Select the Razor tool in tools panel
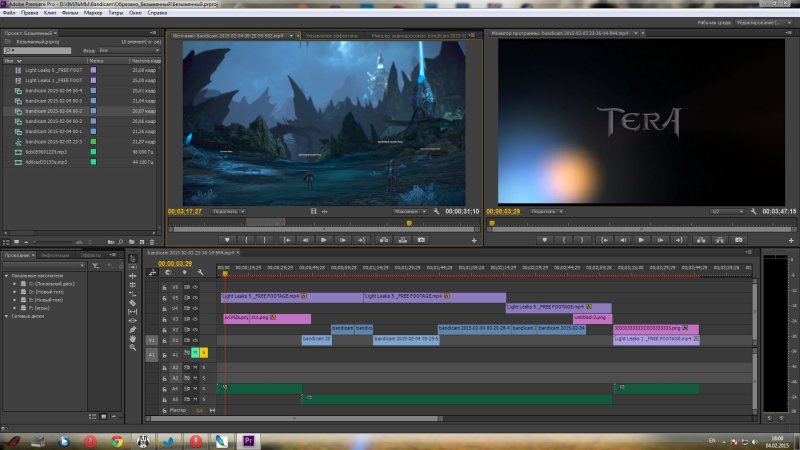Screen dimensions: 800x450 [133, 301]
